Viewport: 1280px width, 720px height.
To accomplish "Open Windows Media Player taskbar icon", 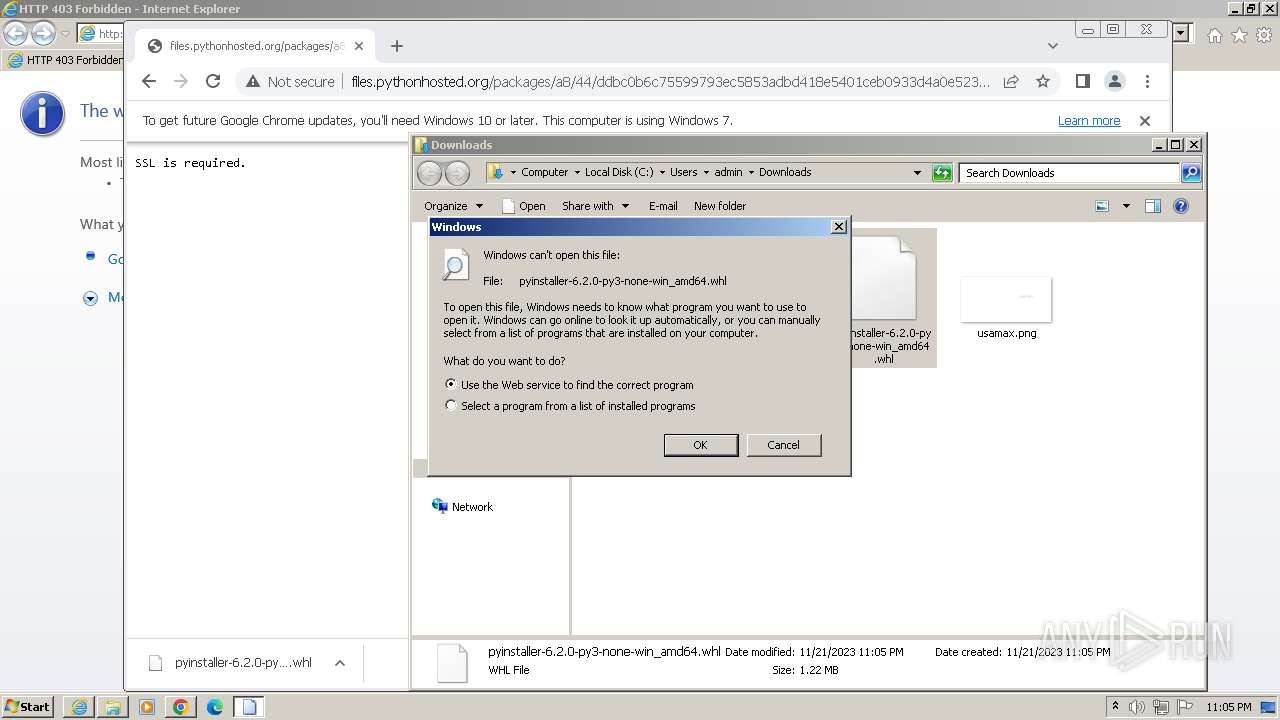I will (x=147, y=707).
